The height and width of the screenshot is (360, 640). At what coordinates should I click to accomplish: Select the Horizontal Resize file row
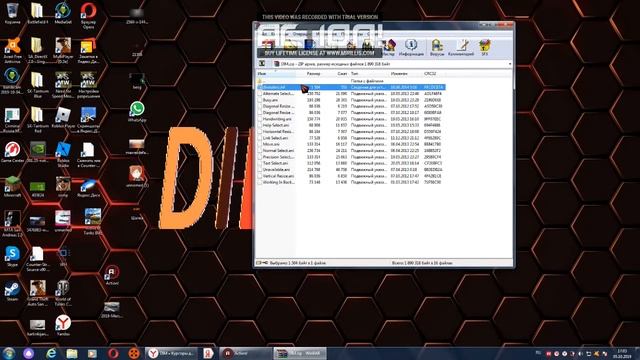tap(351, 131)
